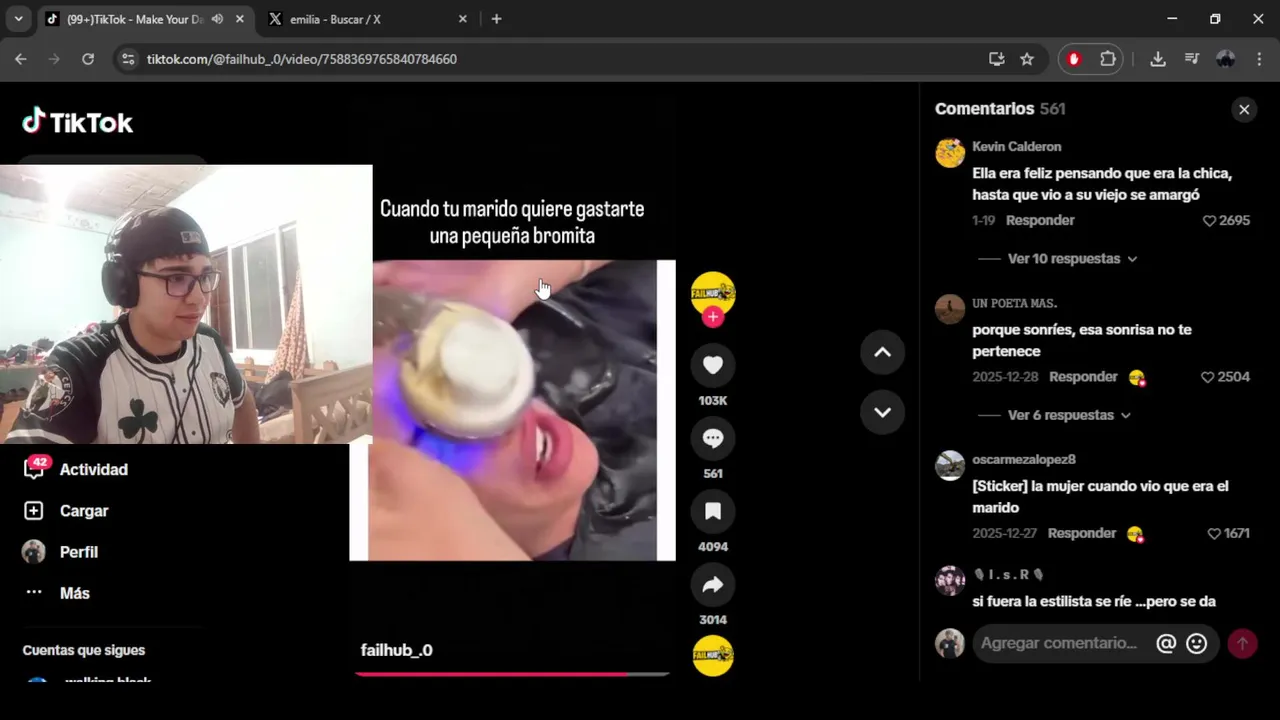Click the TikTok logo
This screenshot has width=1280, height=720.
tap(78, 122)
